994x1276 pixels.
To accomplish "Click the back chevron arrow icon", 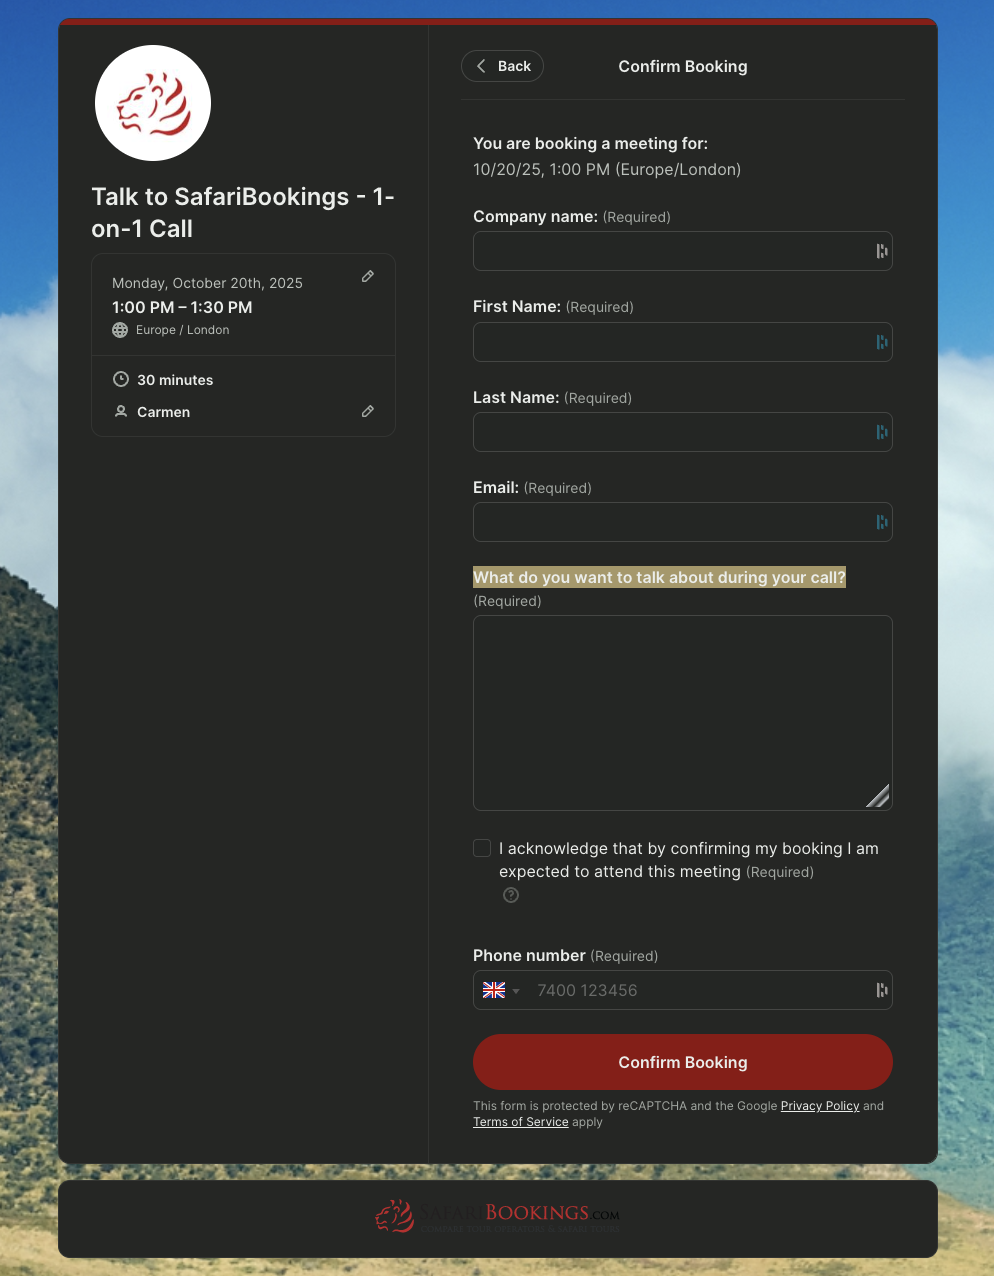I will (479, 65).
